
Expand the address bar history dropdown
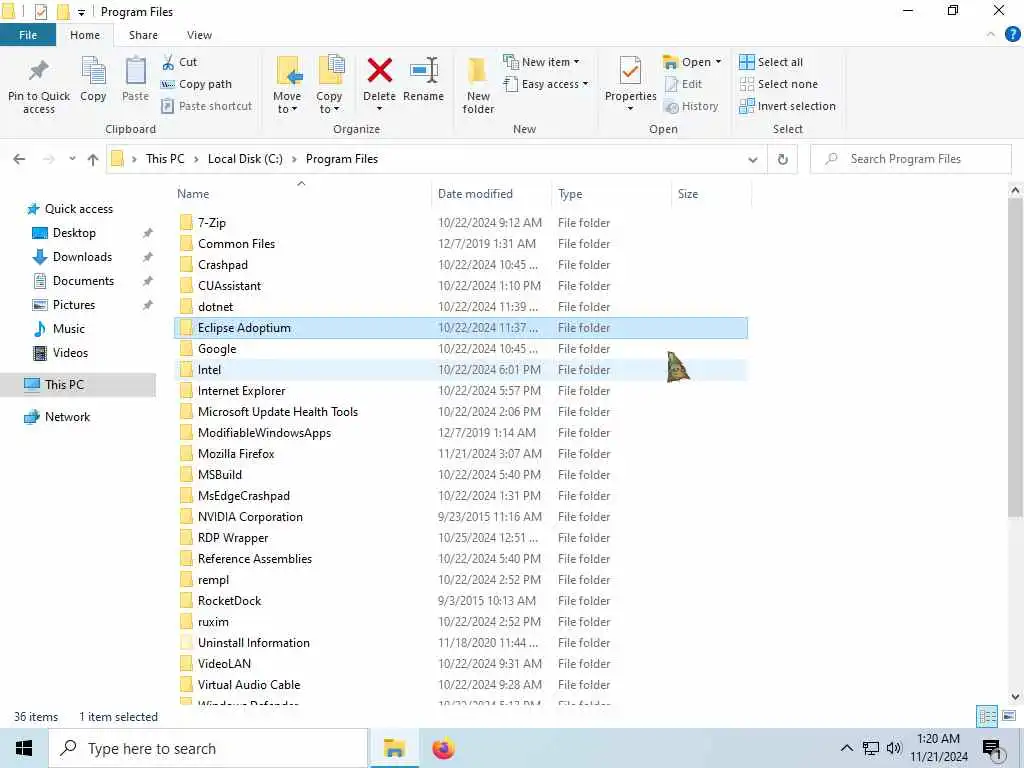(x=752, y=159)
